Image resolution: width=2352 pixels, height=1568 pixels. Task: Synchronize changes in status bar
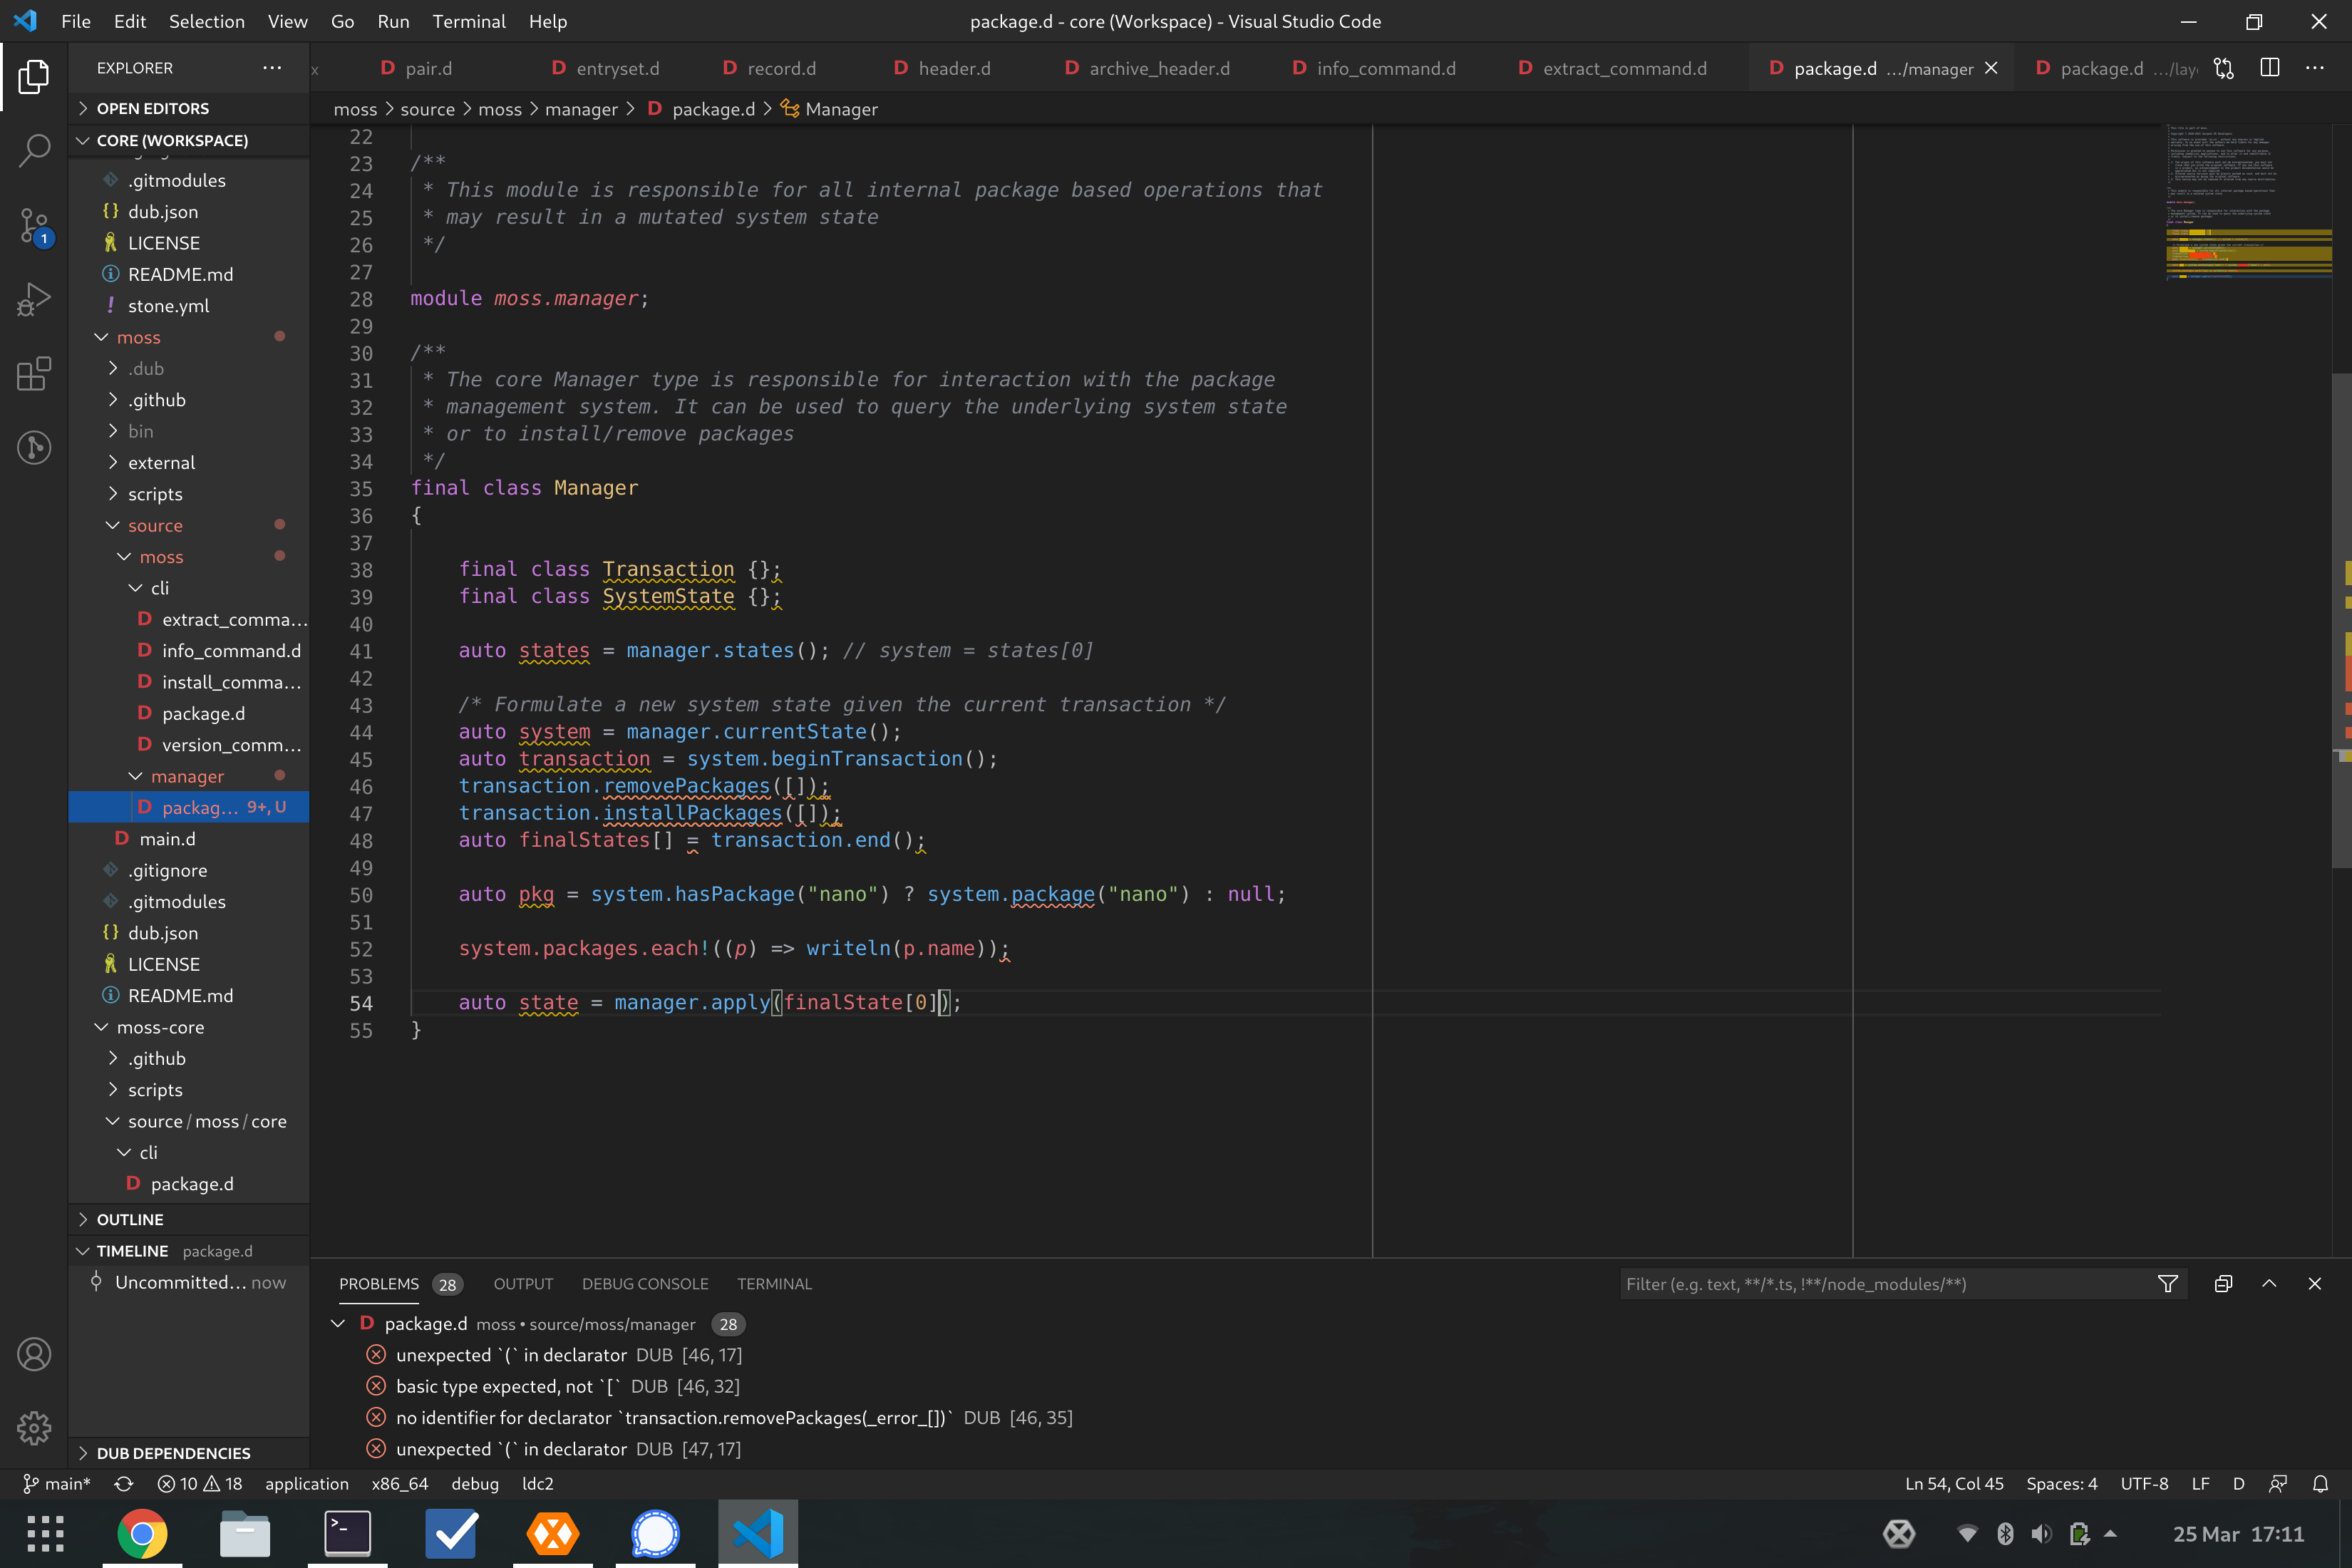tap(124, 1484)
